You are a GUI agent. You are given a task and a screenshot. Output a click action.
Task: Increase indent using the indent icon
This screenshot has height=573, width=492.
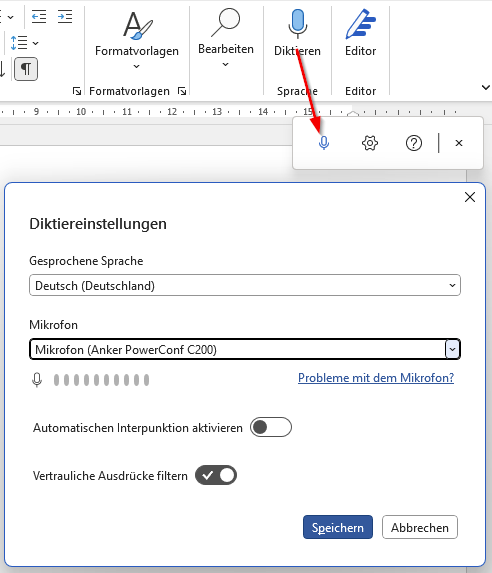(x=65, y=16)
